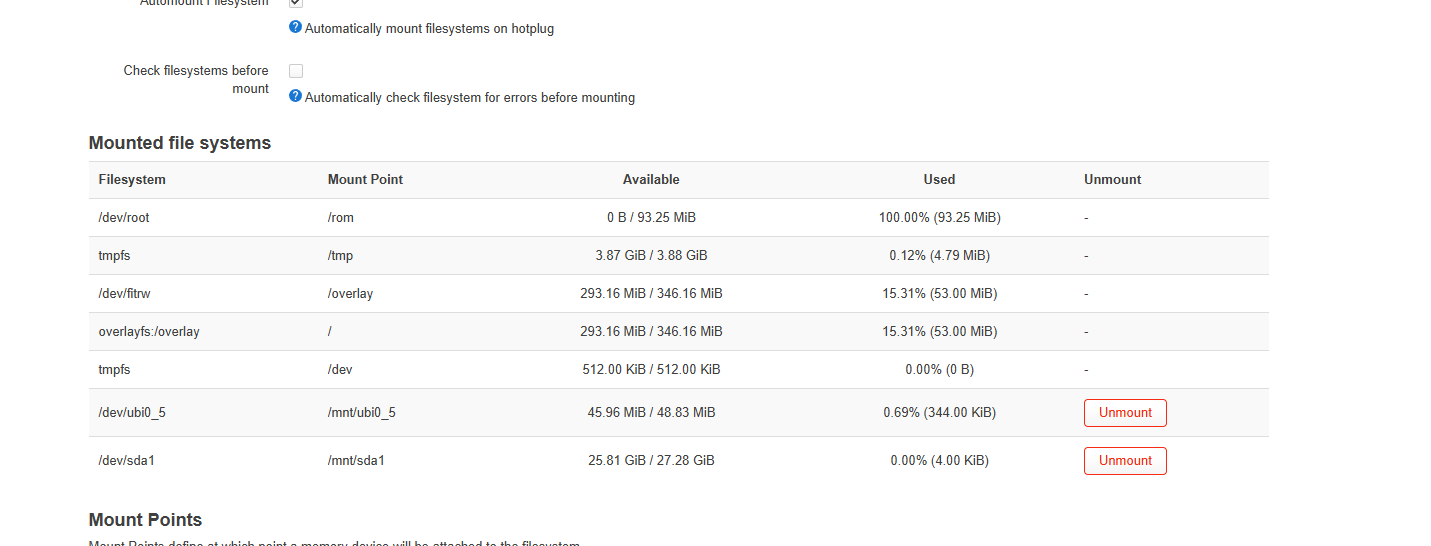Click the overlayfs:/overlay filesystem entry

point(149,331)
